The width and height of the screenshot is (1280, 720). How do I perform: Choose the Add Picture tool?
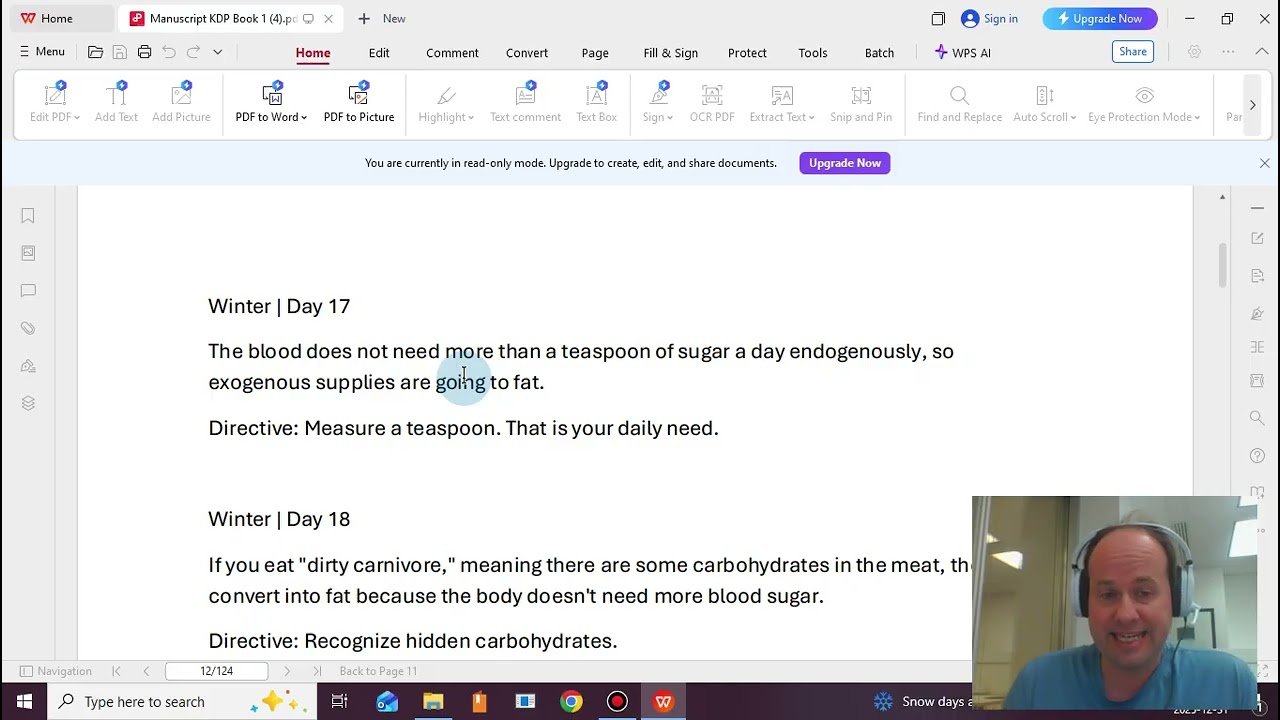click(181, 103)
